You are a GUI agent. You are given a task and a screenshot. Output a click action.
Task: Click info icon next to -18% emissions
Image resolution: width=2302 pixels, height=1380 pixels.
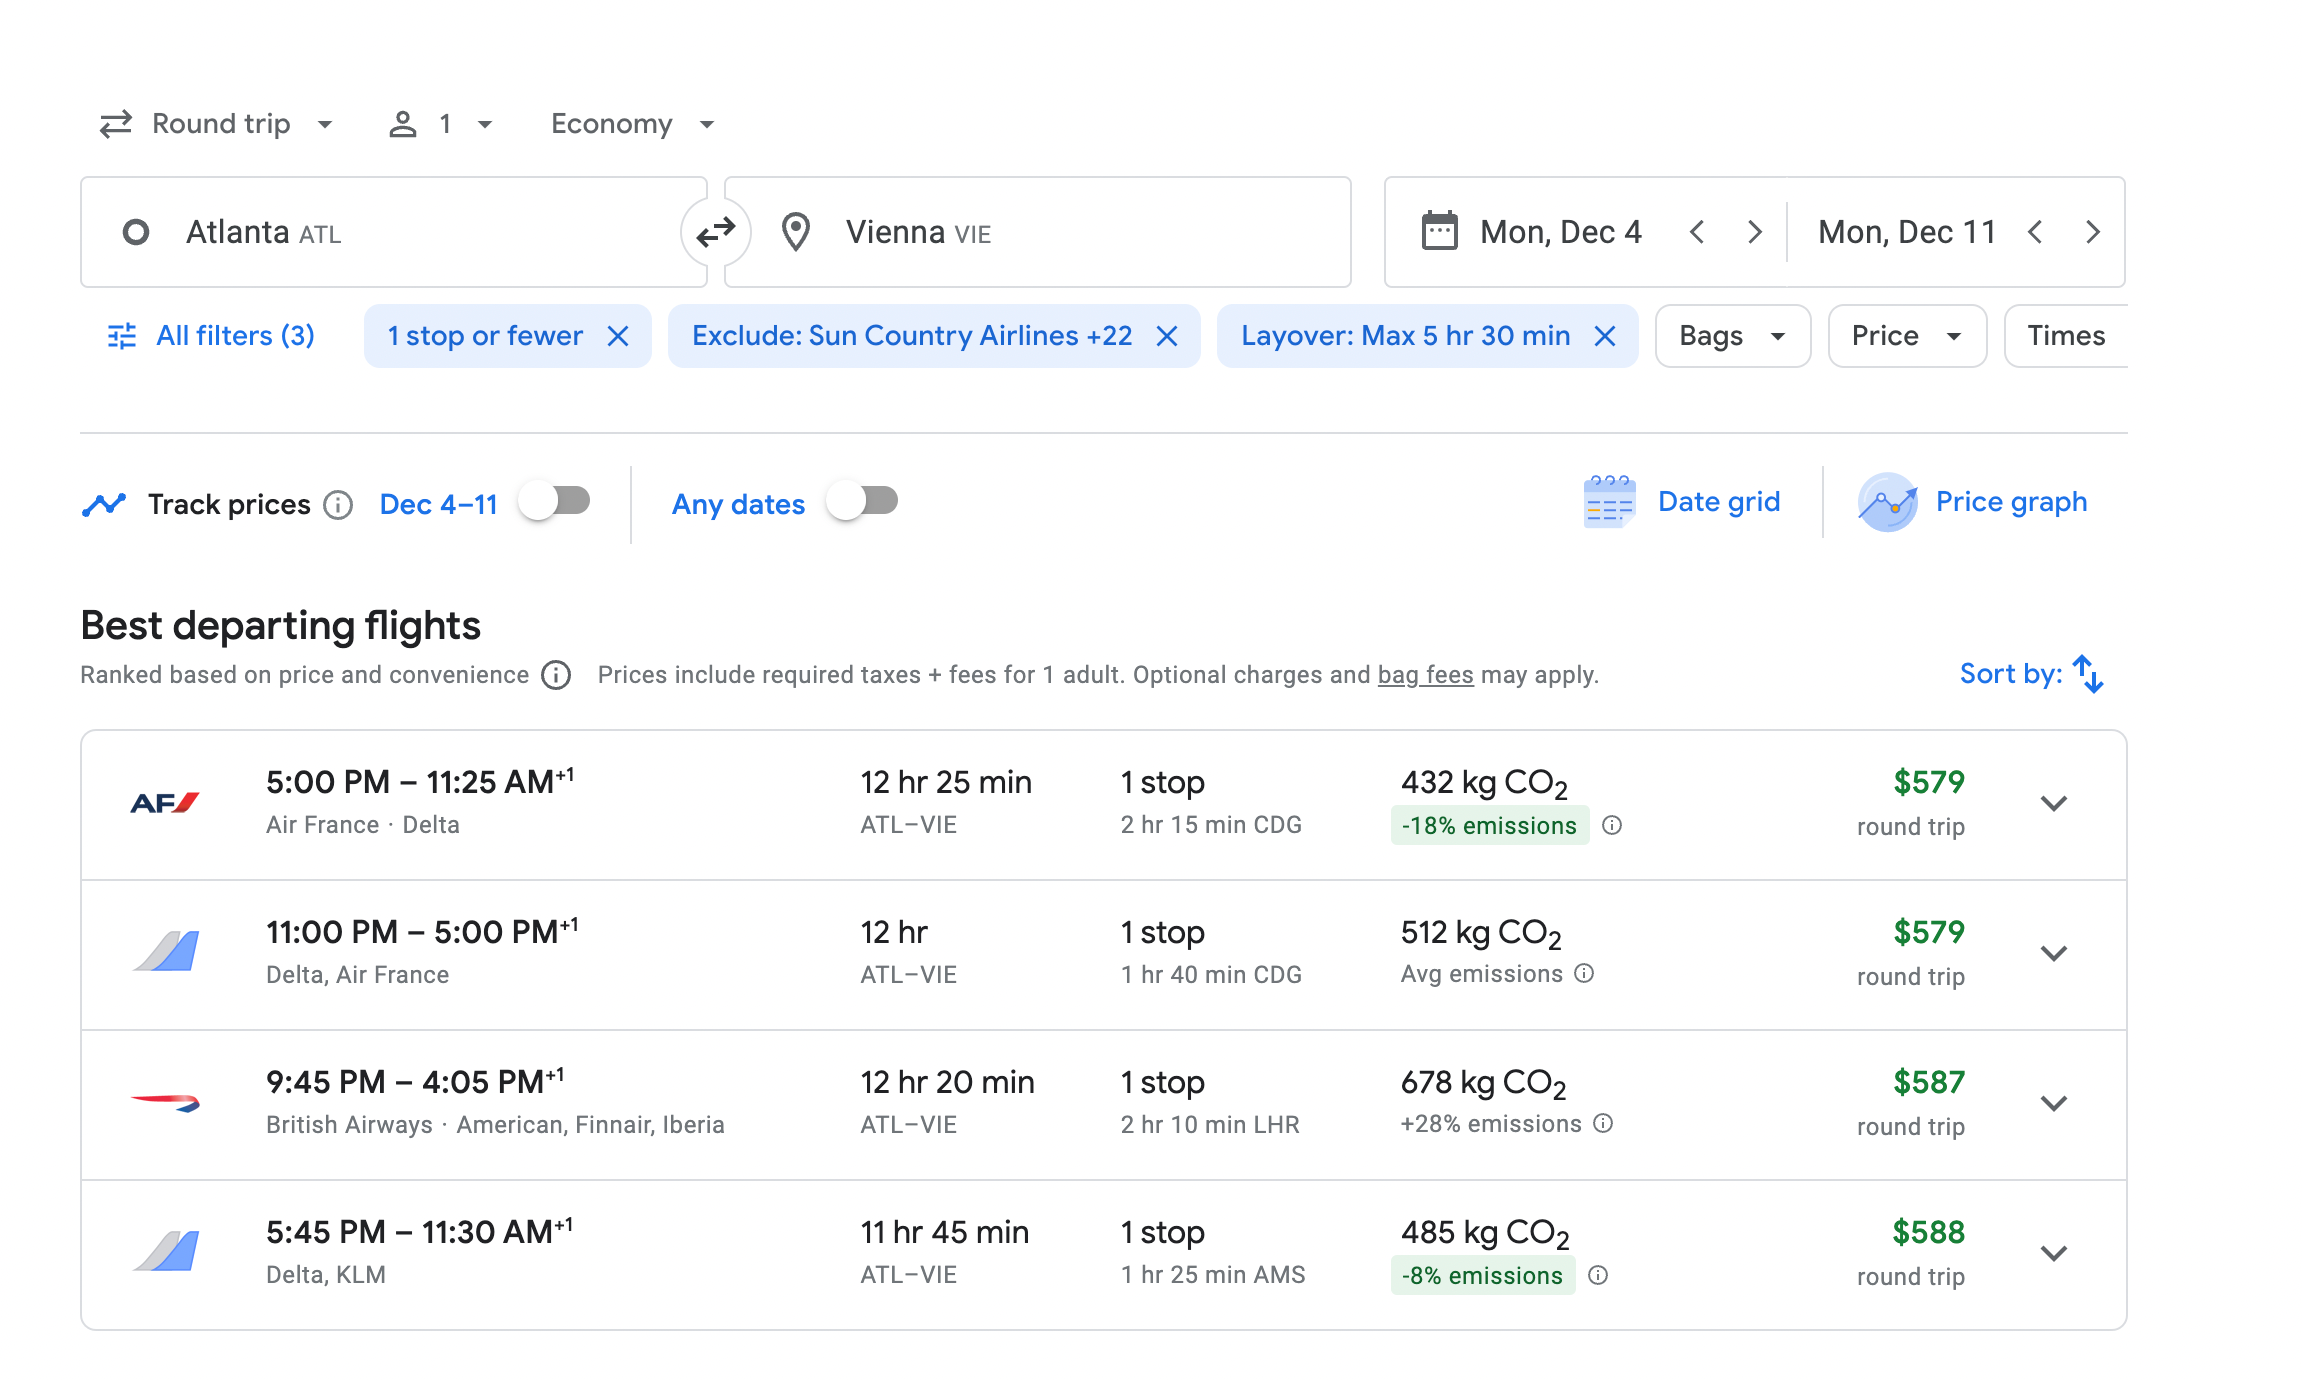(x=1611, y=825)
